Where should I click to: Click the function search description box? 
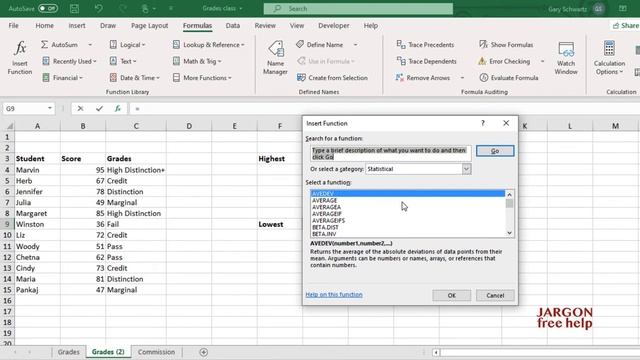click(x=391, y=153)
